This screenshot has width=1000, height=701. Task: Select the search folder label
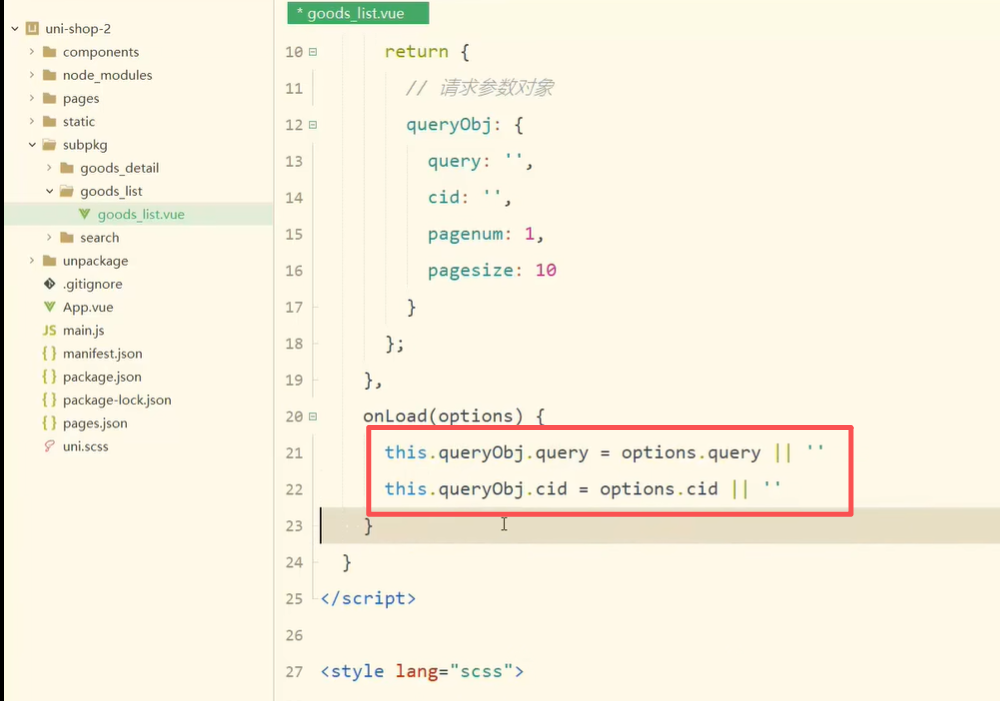tap(99, 238)
